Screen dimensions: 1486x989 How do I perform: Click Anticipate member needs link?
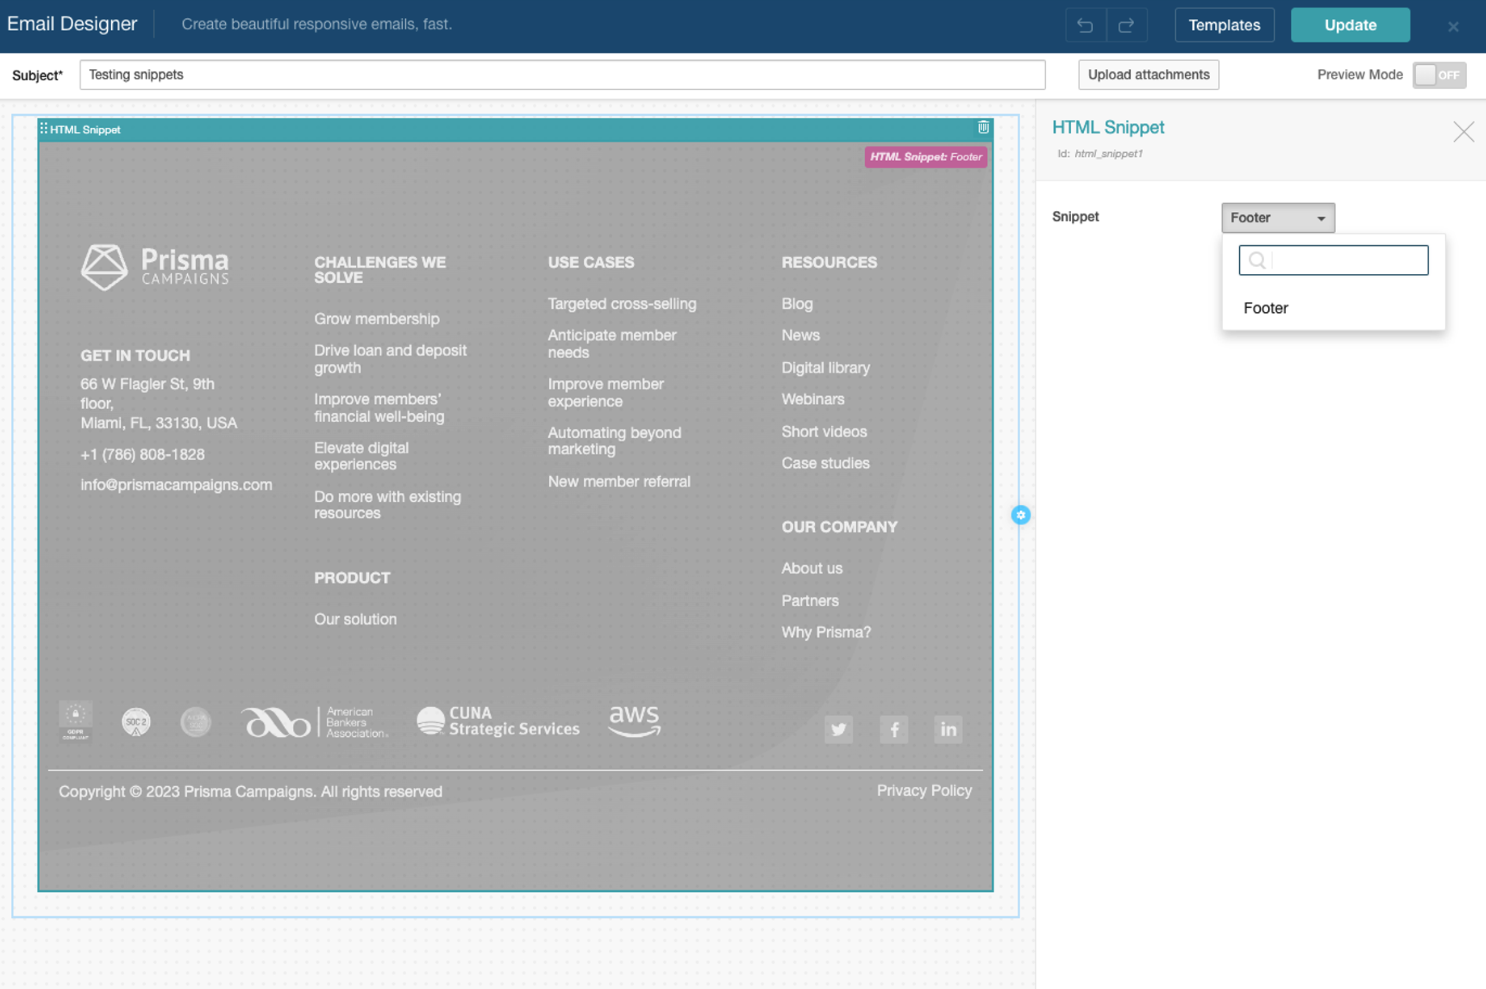pyautogui.click(x=612, y=344)
